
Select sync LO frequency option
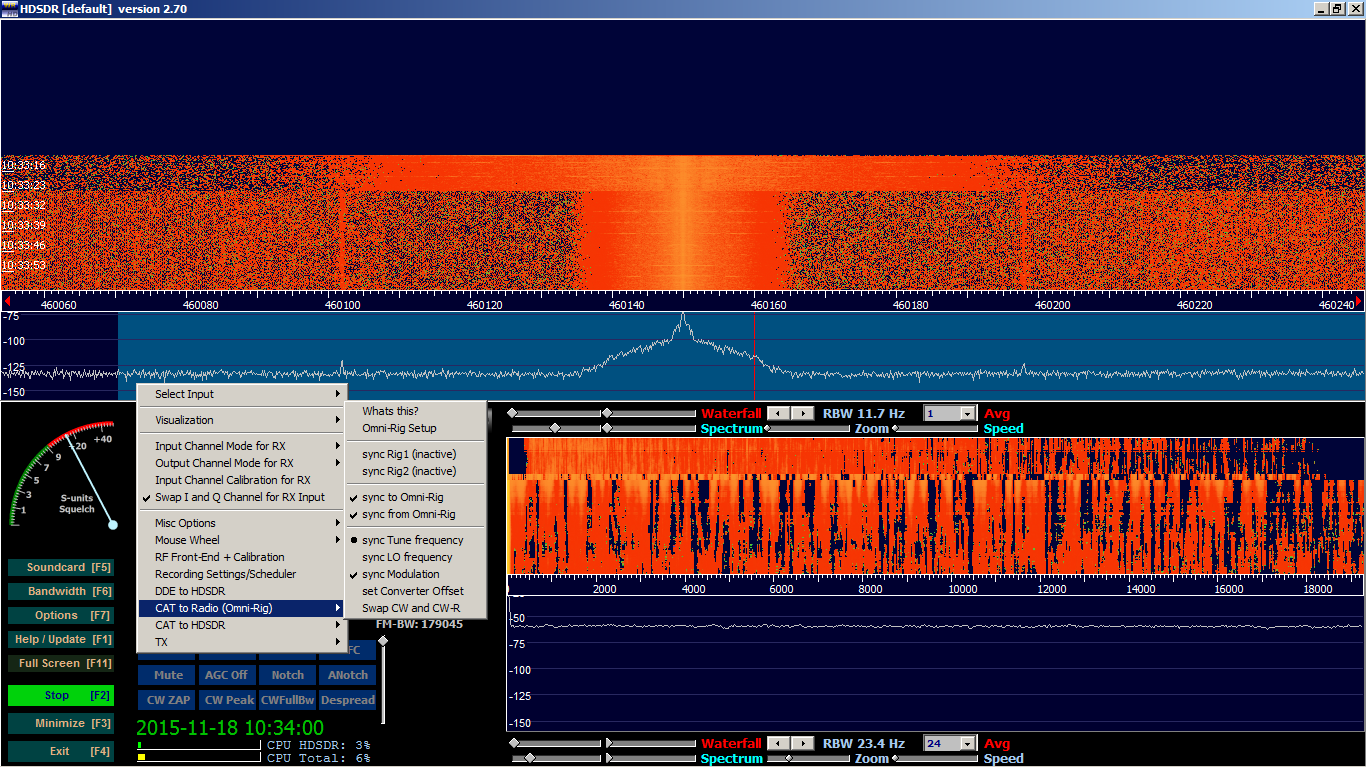pyautogui.click(x=415, y=557)
